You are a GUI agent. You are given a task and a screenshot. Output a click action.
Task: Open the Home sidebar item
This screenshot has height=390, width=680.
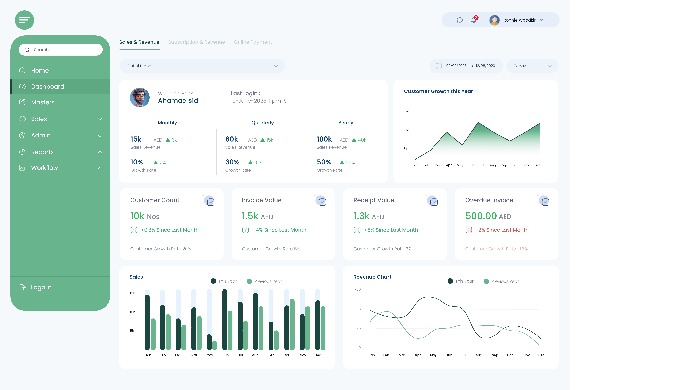60,70
